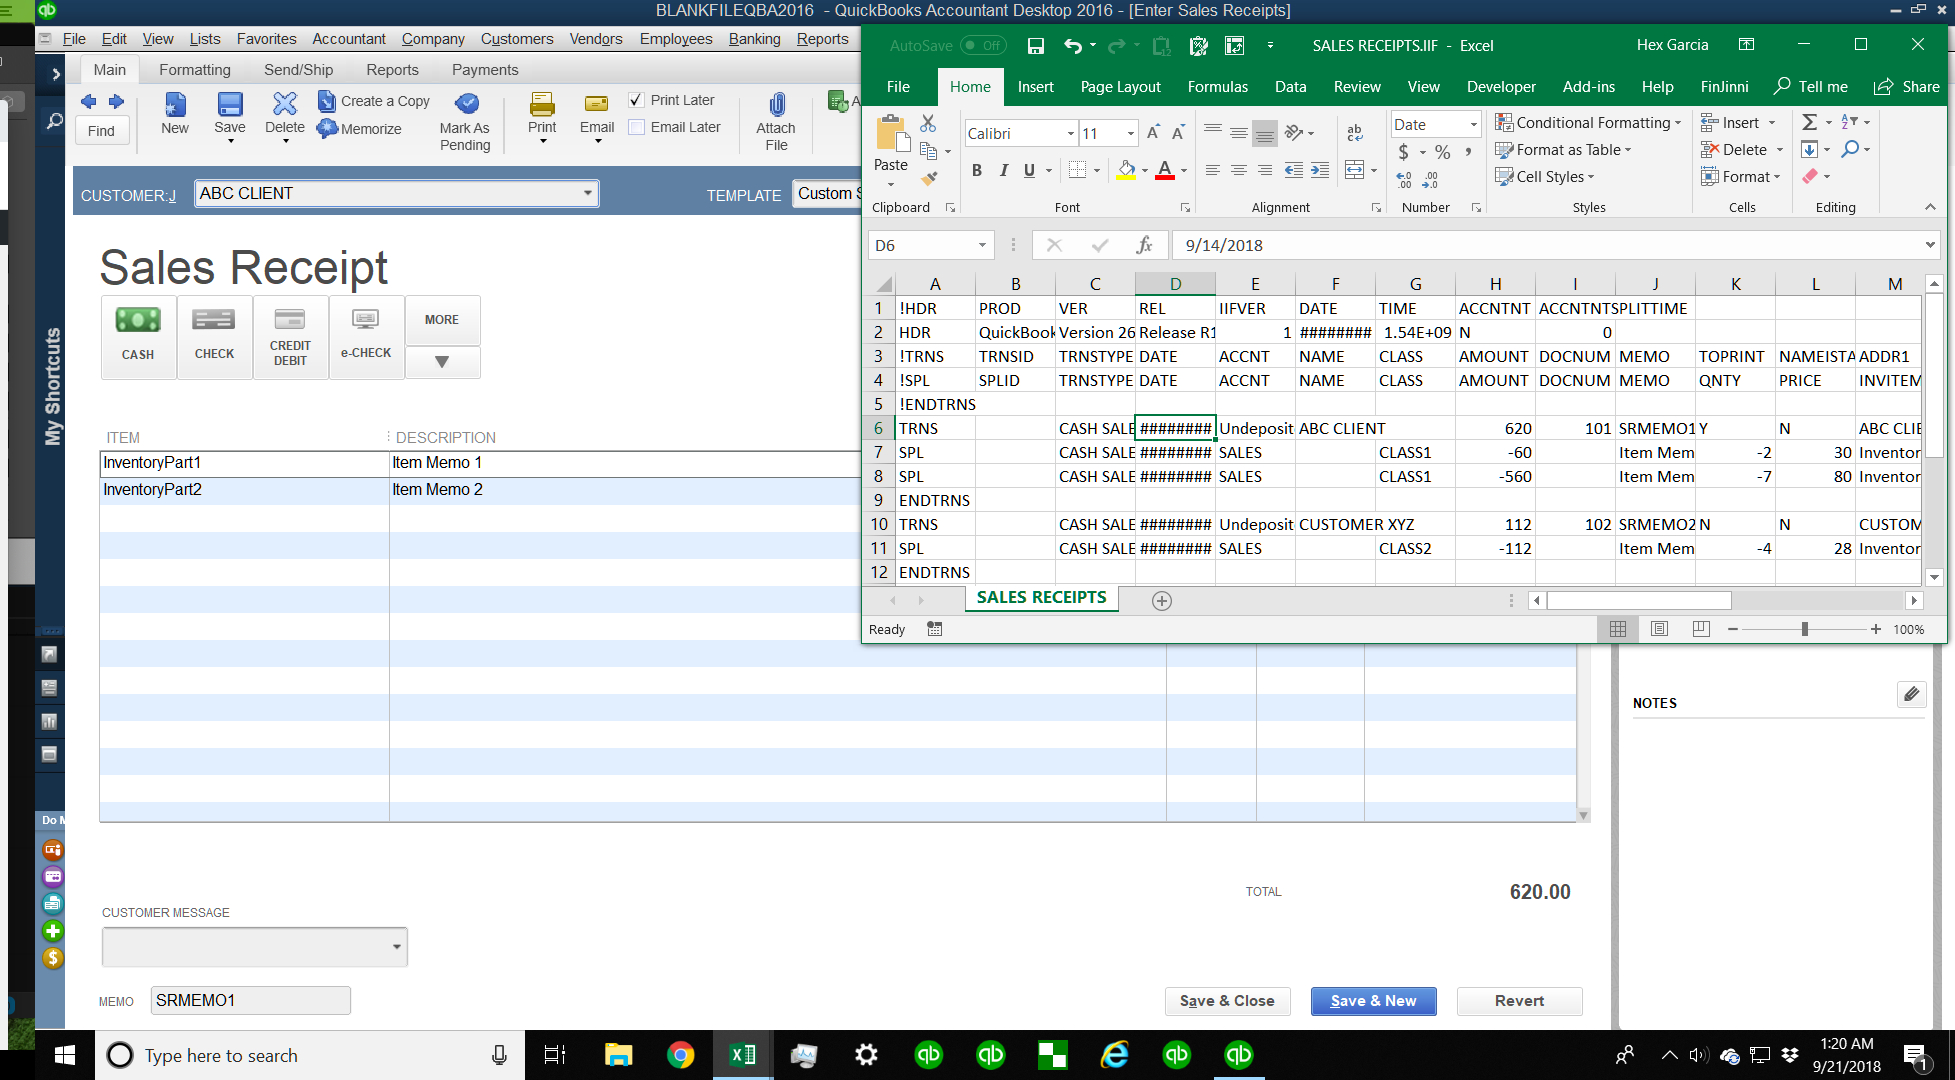1955x1080 pixels.
Task: Open the Formulas ribbon tab
Action: (x=1217, y=87)
